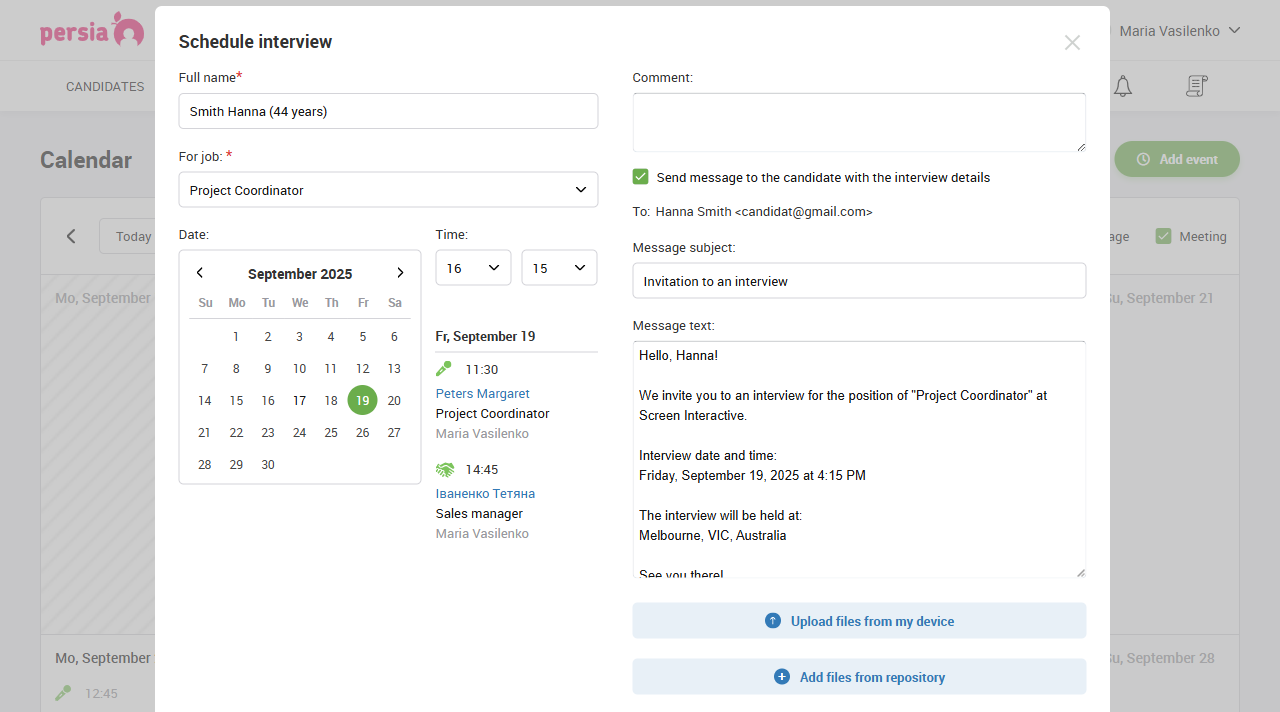The width and height of the screenshot is (1280, 712).
Task: Select September 25 in the calendar
Action: point(331,432)
